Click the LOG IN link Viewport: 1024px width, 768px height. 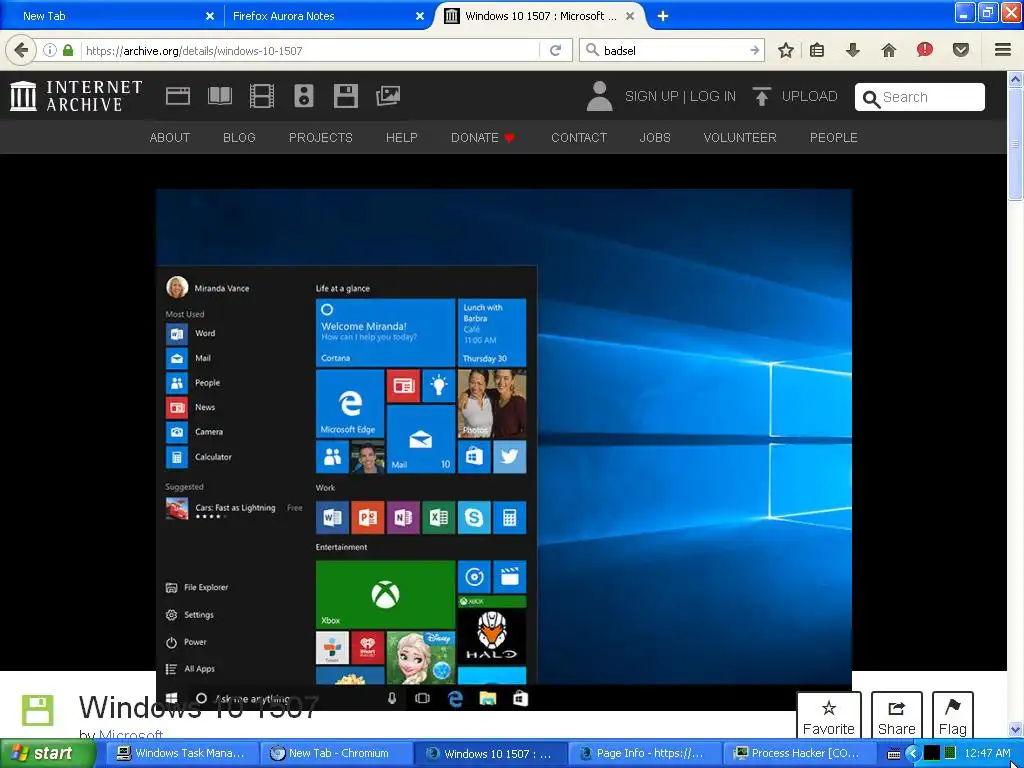click(x=712, y=96)
